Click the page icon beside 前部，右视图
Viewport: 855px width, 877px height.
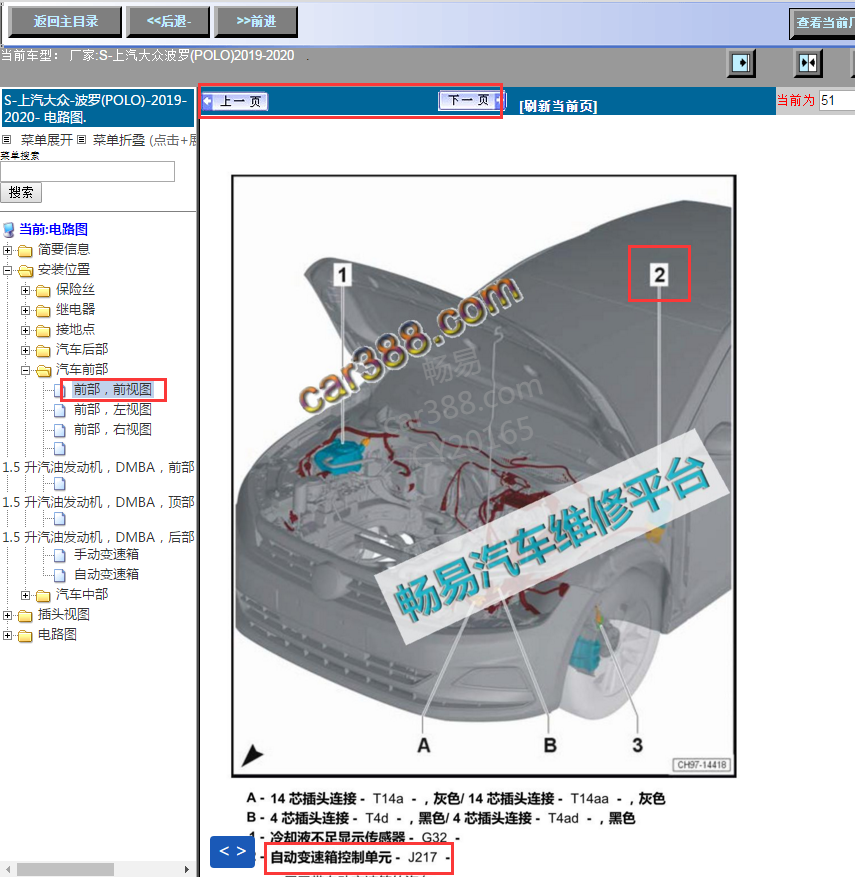(x=60, y=431)
